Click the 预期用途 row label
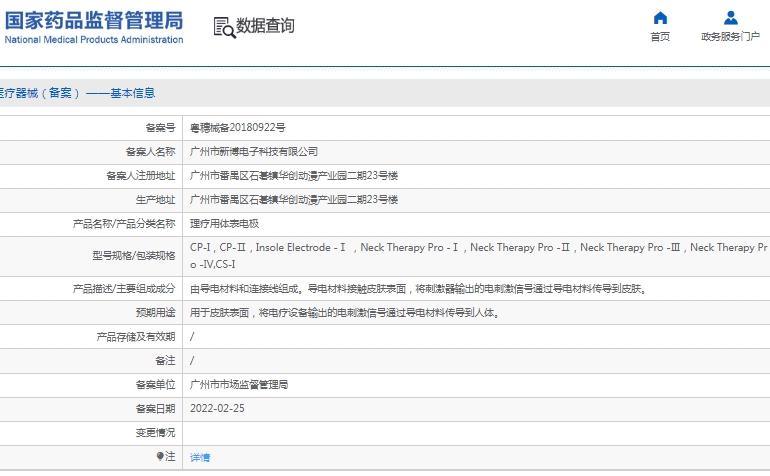Image resolution: width=770 pixels, height=476 pixels. pos(156,313)
